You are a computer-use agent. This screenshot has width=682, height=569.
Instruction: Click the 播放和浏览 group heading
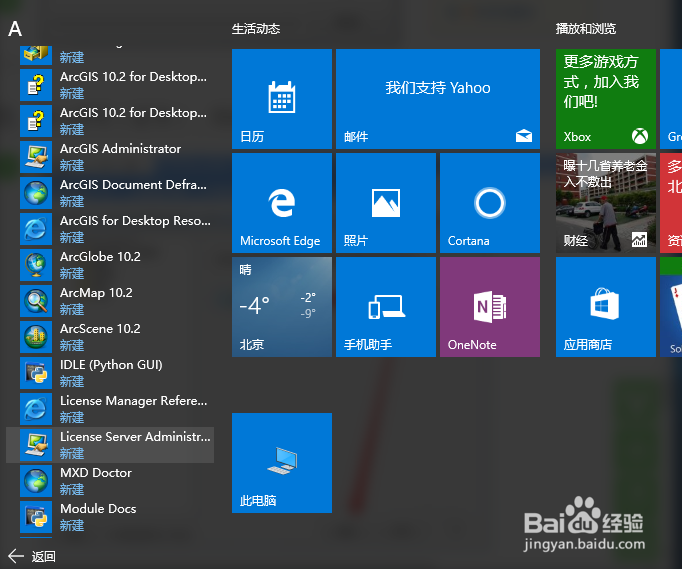pyautogui.click(x=586, y=29)
